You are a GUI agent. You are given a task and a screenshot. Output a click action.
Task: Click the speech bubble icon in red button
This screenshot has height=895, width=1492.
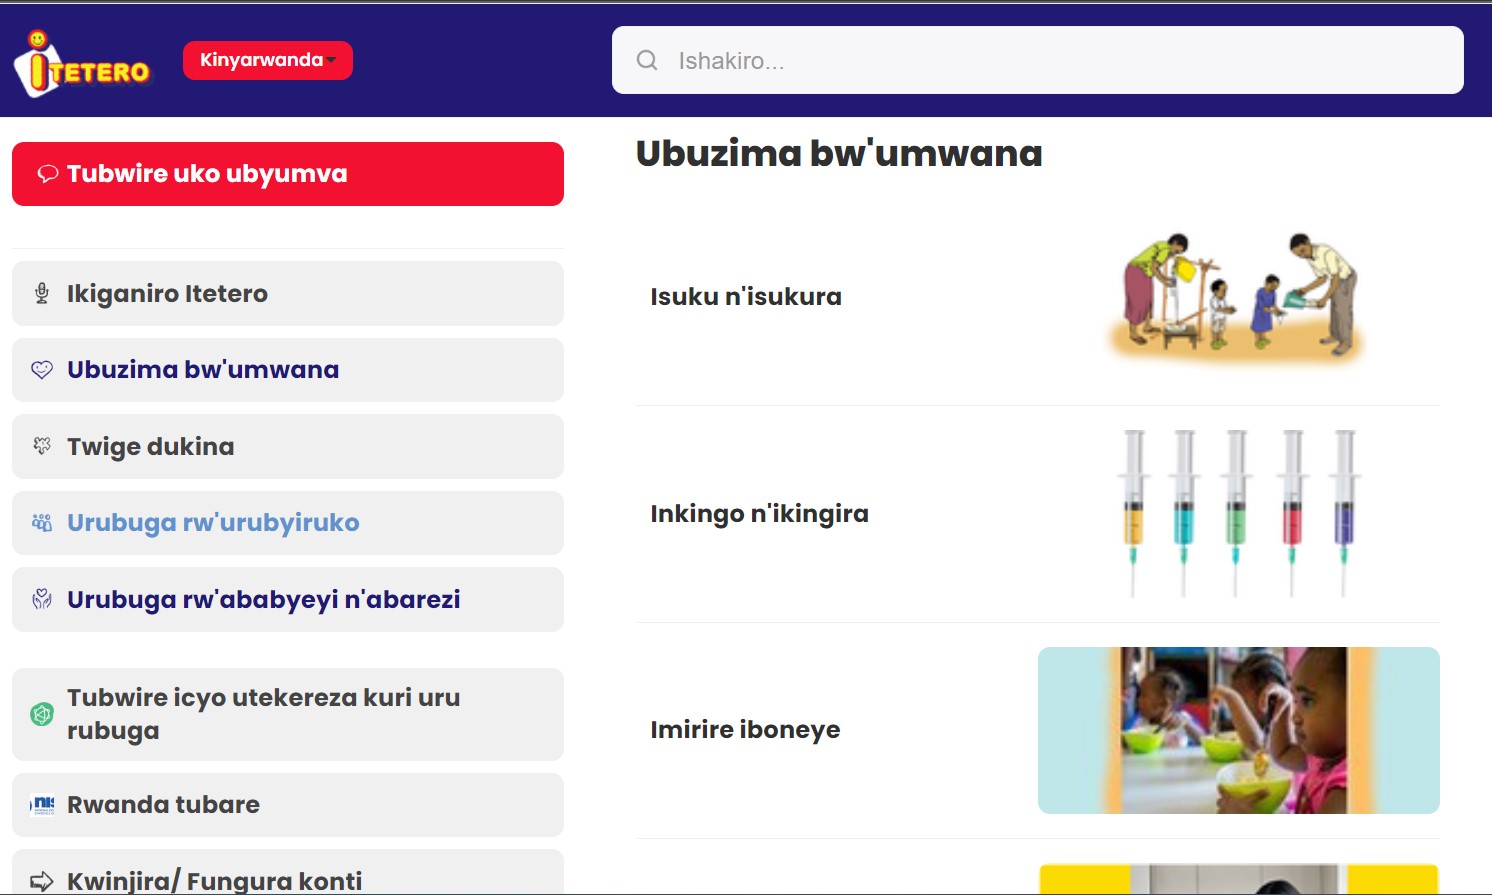pyautogui.click(x=47, y=174)
